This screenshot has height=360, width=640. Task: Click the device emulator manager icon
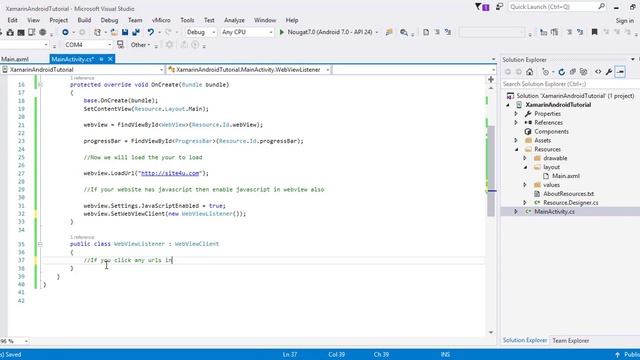tap(31, 32)
